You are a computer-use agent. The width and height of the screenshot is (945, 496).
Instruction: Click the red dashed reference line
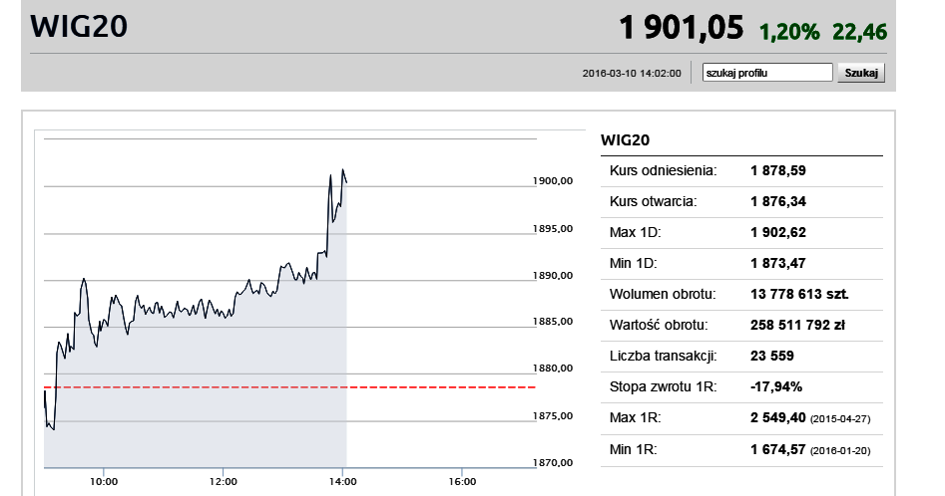[x=290, y=387]
